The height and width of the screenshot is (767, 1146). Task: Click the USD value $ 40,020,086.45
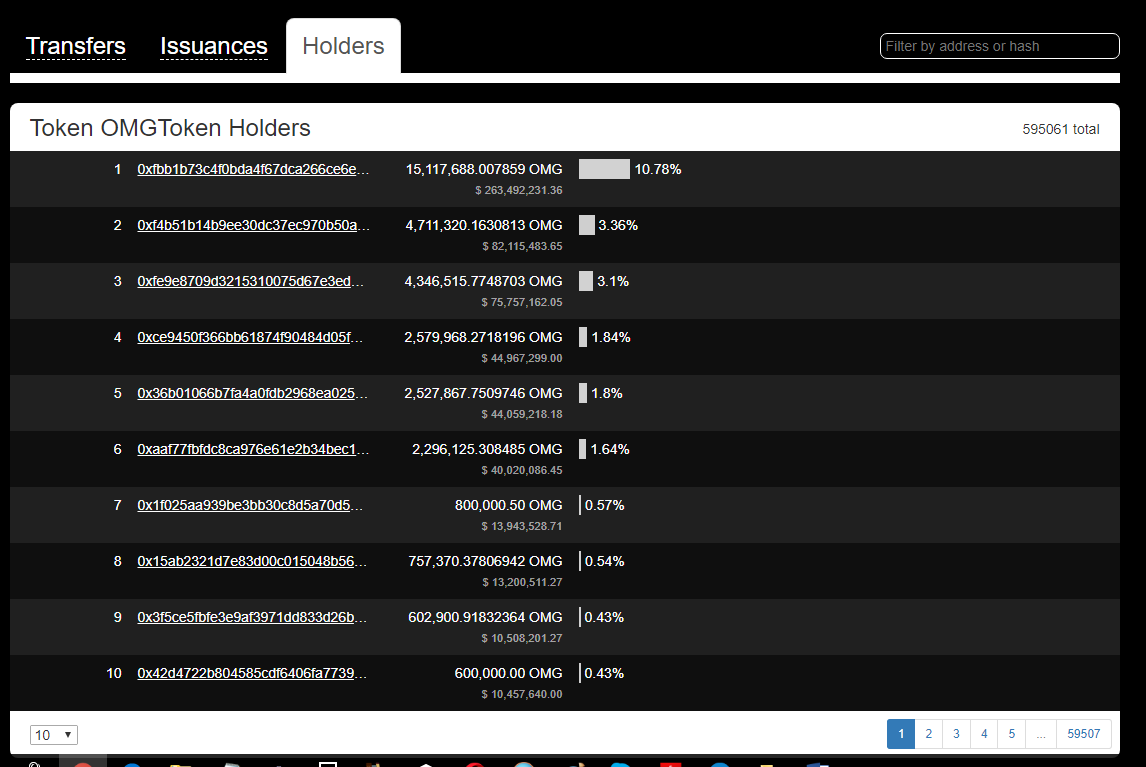click(522, 470)
